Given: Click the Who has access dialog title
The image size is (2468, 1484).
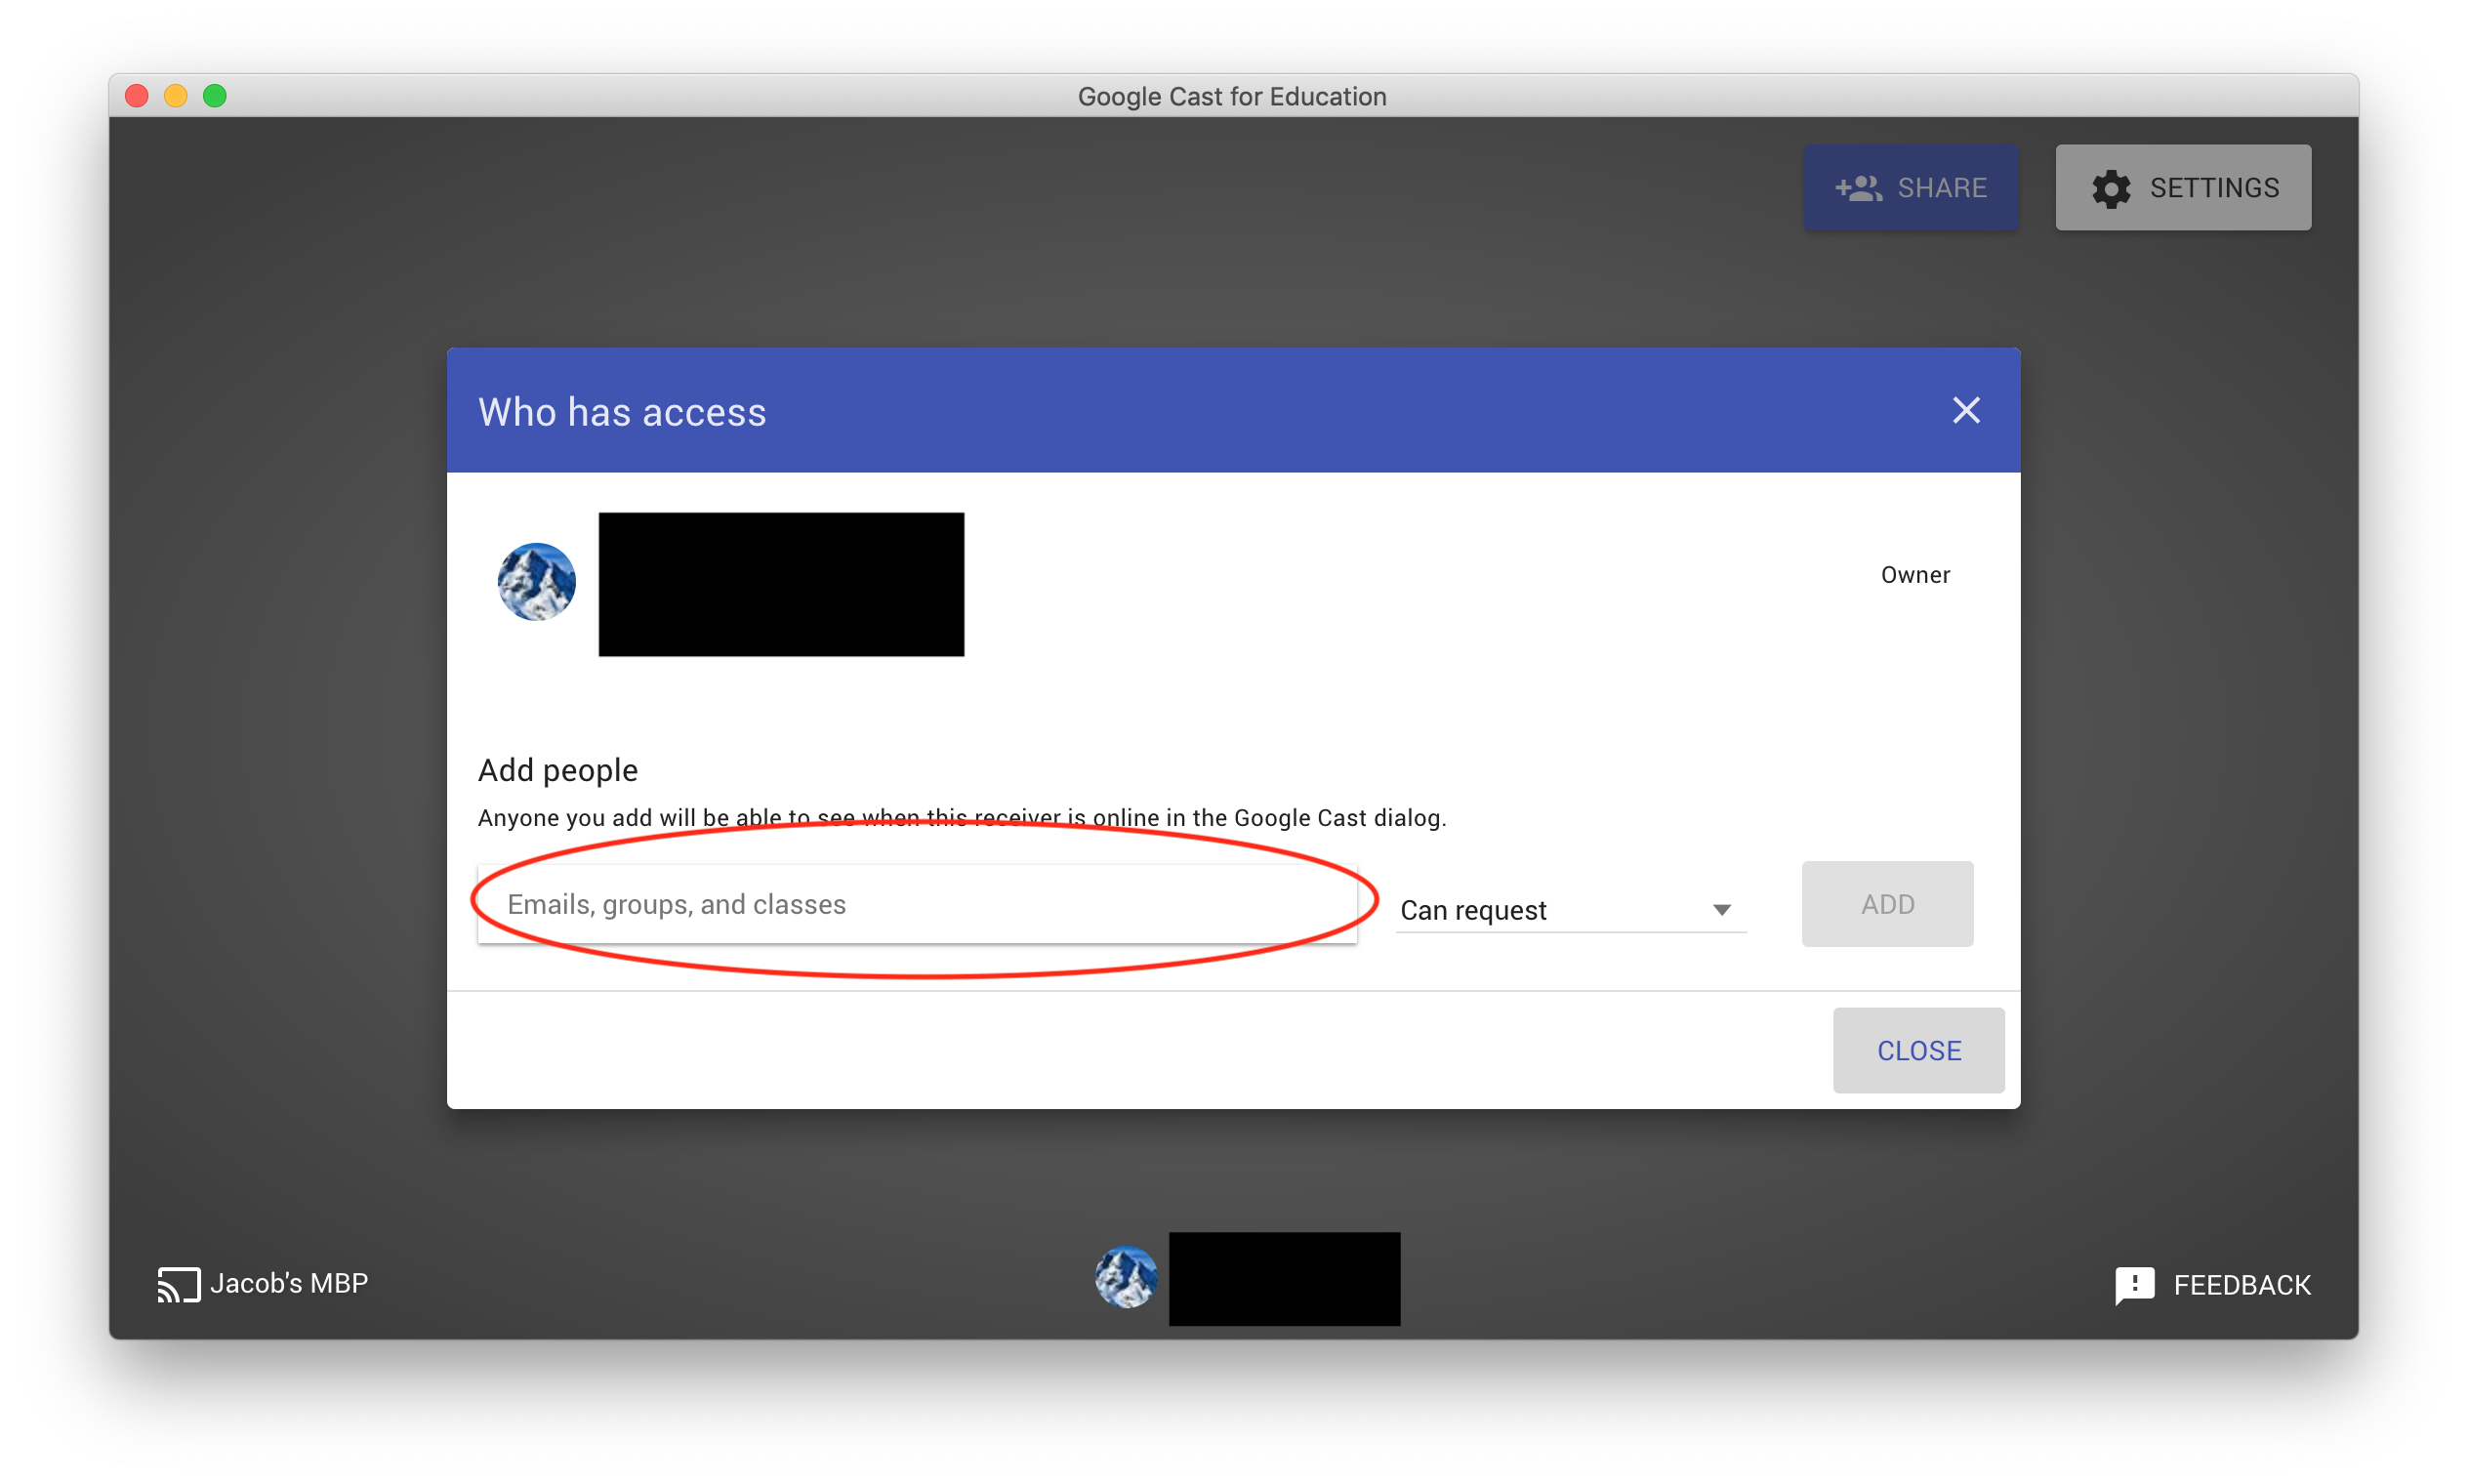Looking at the screenshot, I should pos(622,412).
